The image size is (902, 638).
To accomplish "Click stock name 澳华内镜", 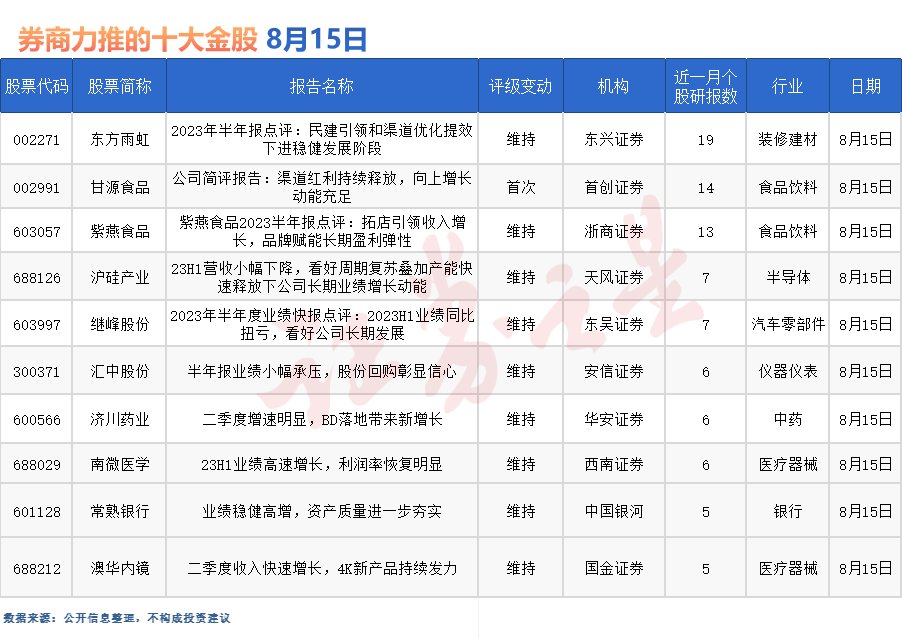I will [x=120, y=568].
